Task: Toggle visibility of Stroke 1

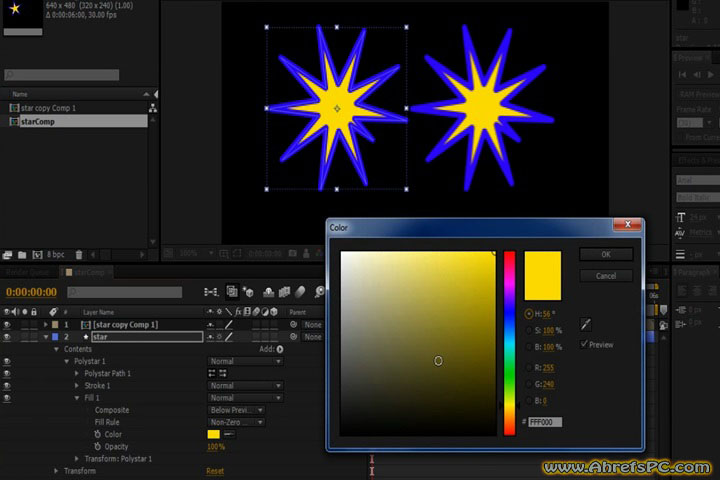Action: click(7, 386)
